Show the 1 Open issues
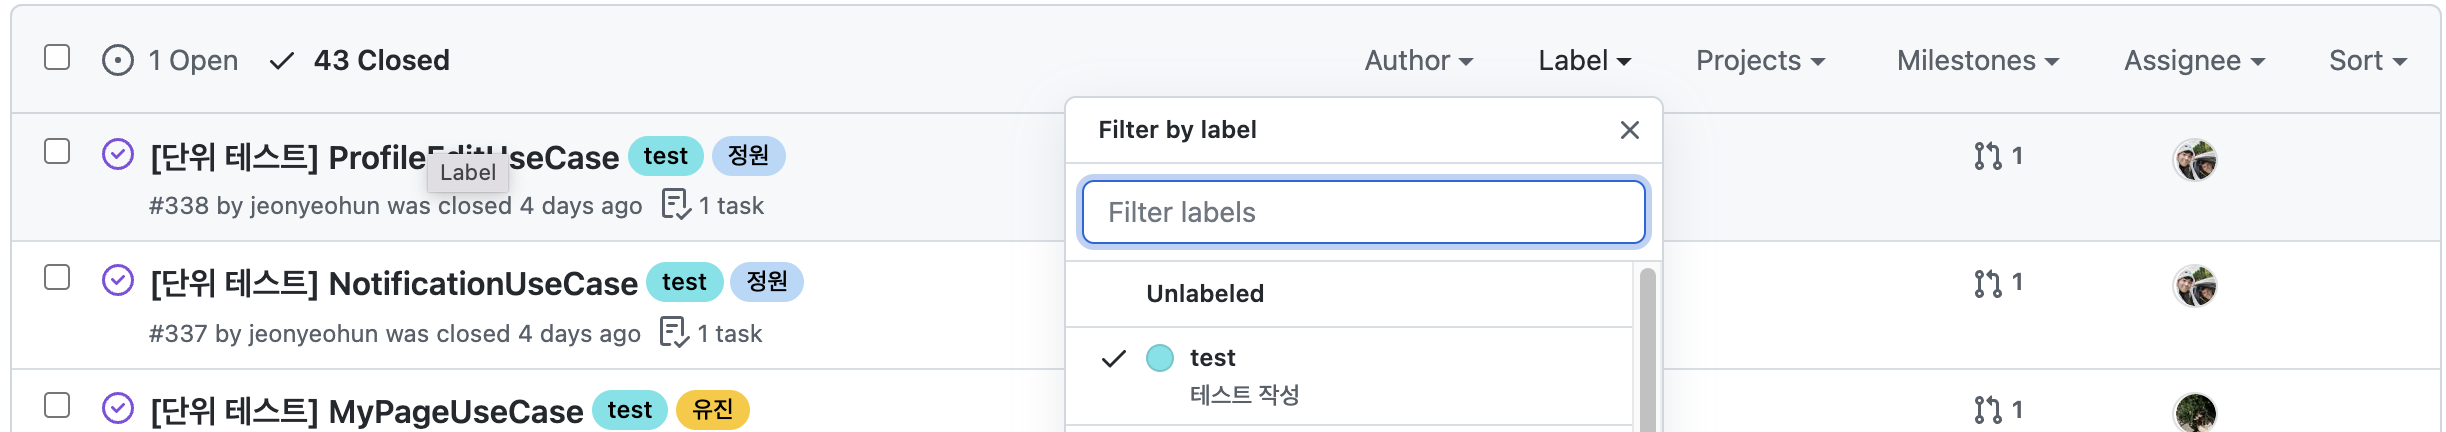Viewport: 2446px width, 432px height. coord(171,61)
